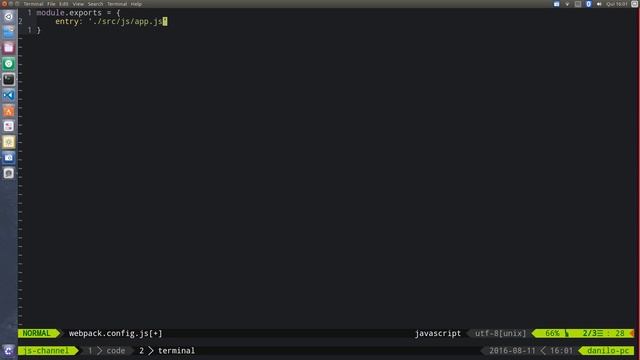Launch the Files manager from dock

[x=9, y=32]
